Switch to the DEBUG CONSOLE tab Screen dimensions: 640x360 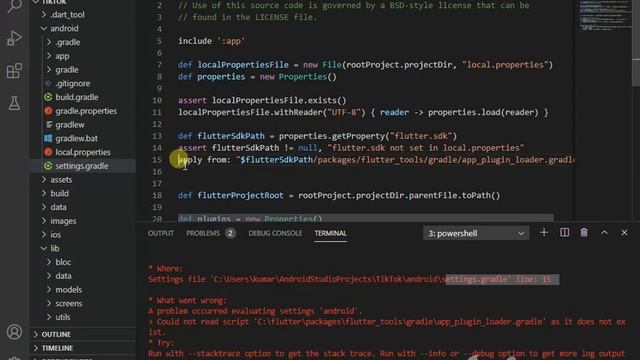(275, 233)
